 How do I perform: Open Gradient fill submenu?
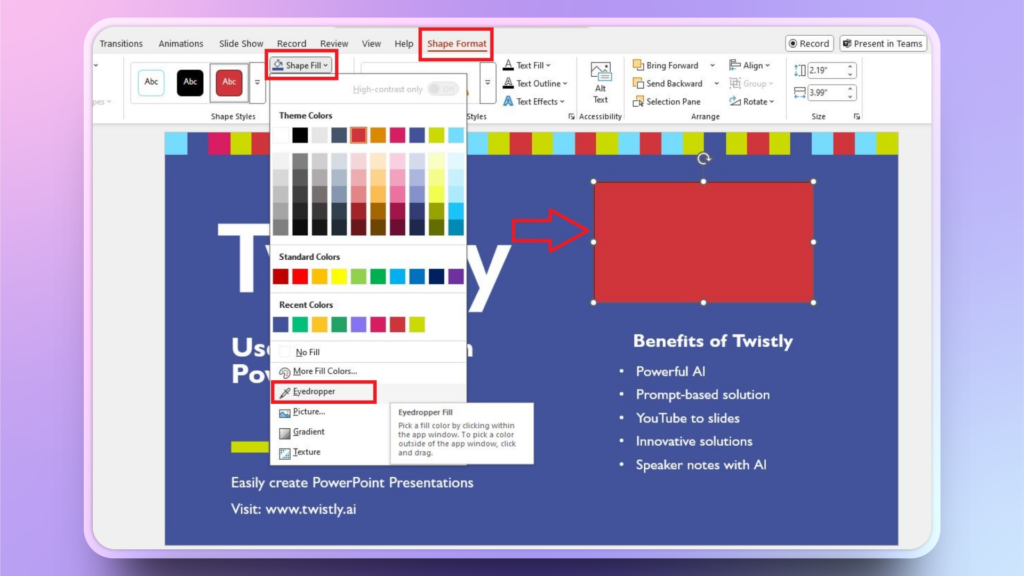[x=308, y=432]
